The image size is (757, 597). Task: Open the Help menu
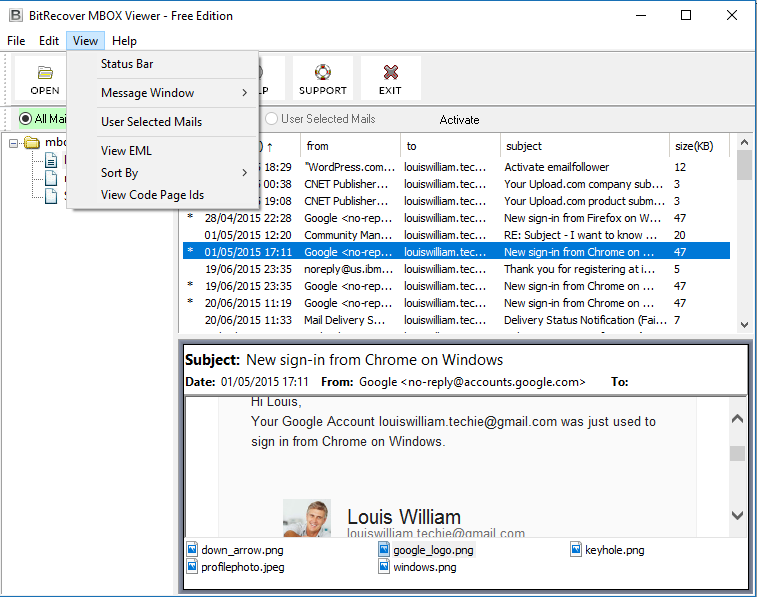point(124,41)
